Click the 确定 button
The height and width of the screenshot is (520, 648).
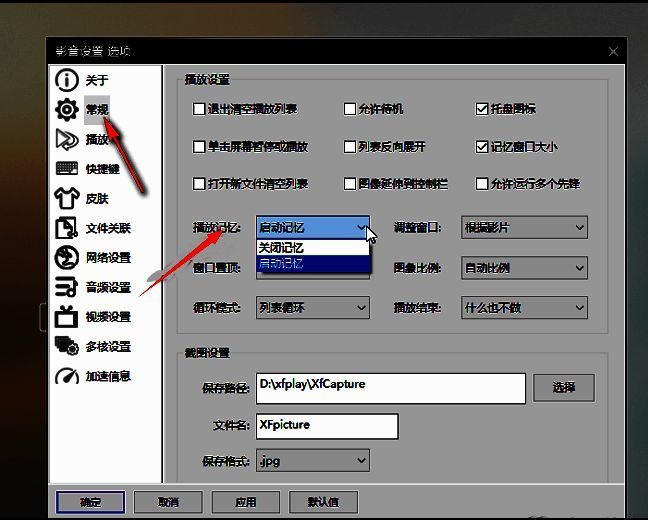(x=91, y=502)
